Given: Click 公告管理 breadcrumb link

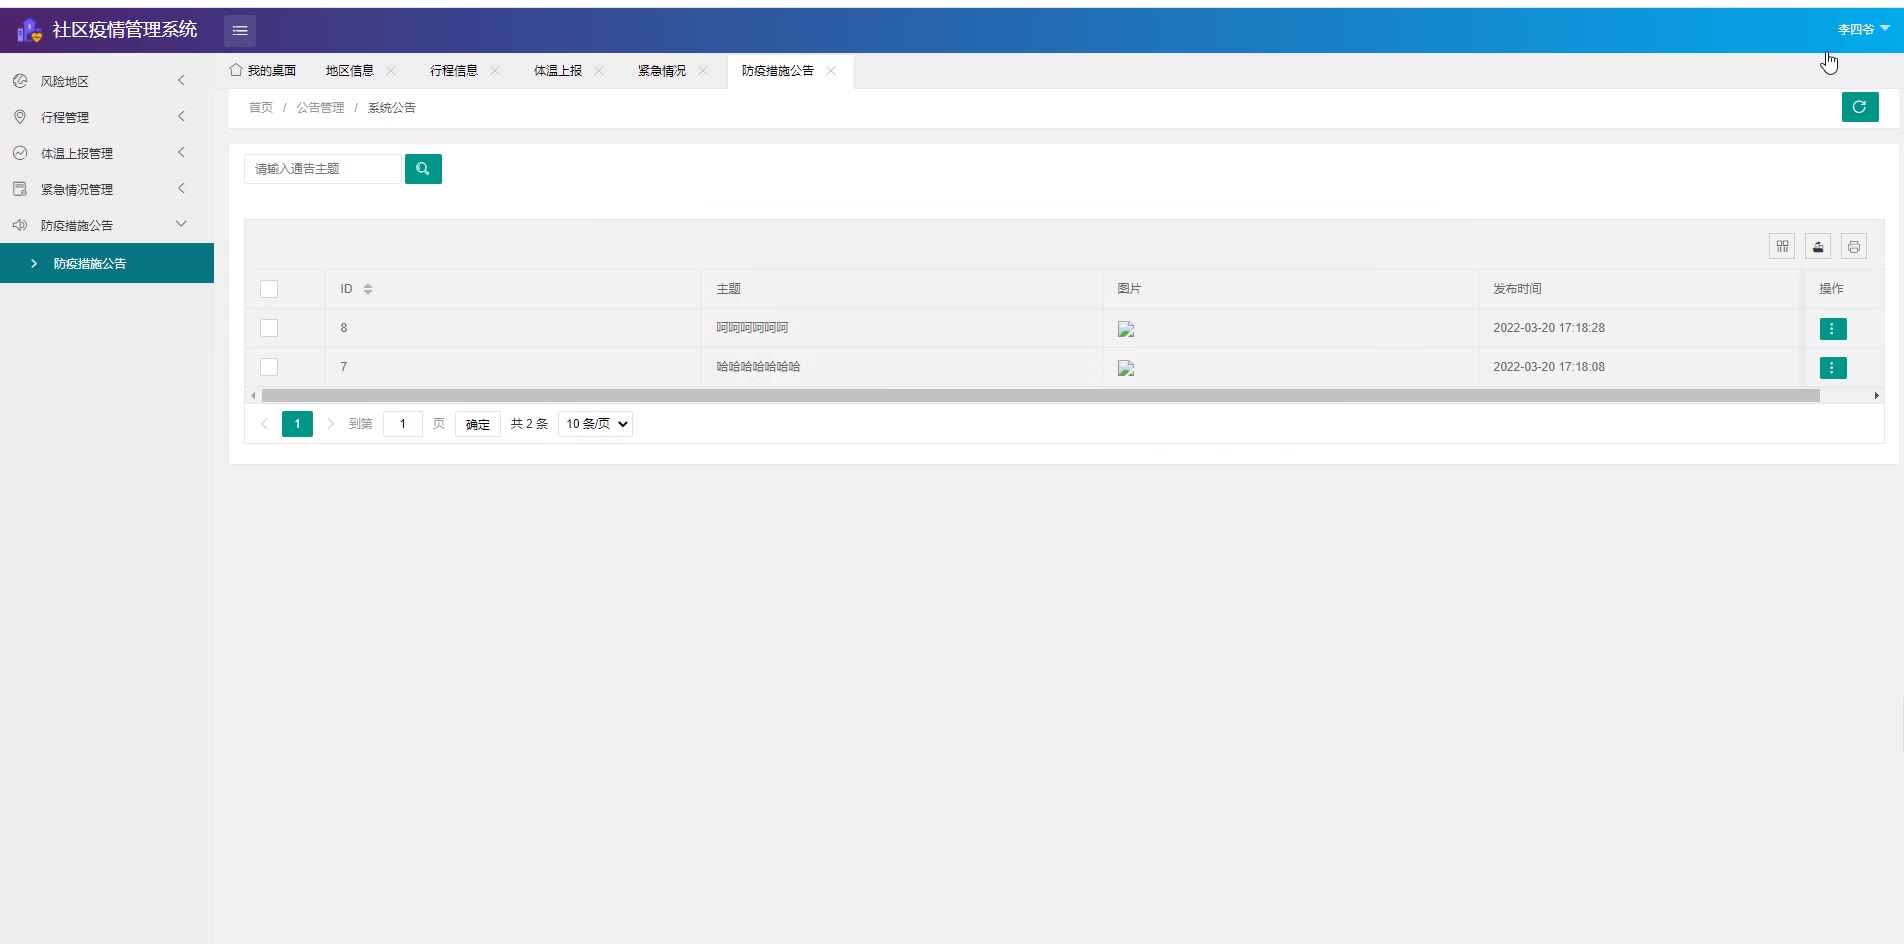Looking at the screenshot, I should pos(320,108).
